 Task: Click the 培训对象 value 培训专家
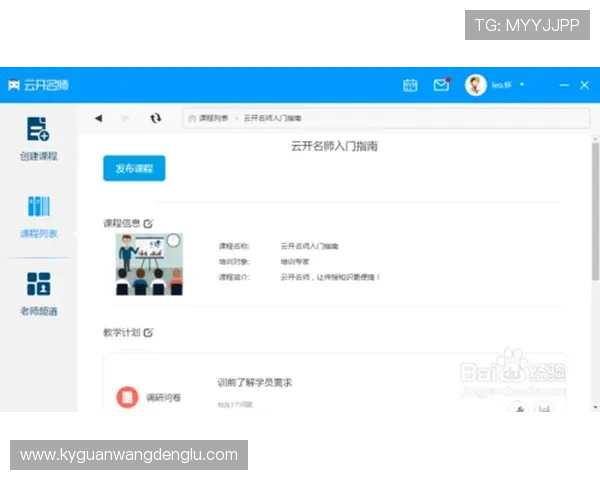295,262
